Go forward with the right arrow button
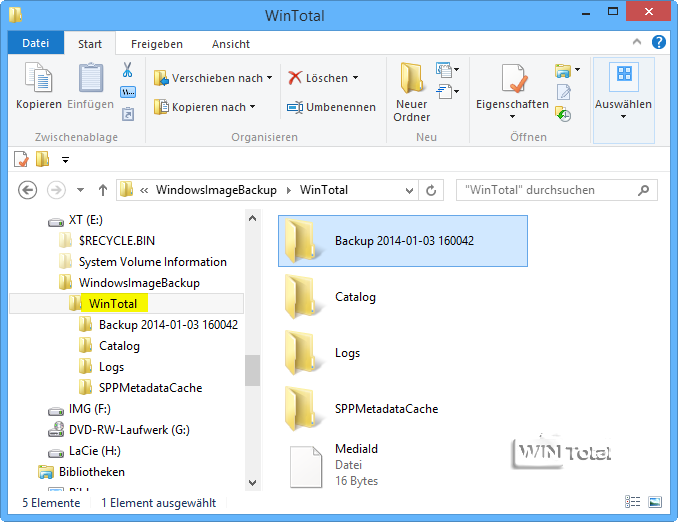 (56, 190)
